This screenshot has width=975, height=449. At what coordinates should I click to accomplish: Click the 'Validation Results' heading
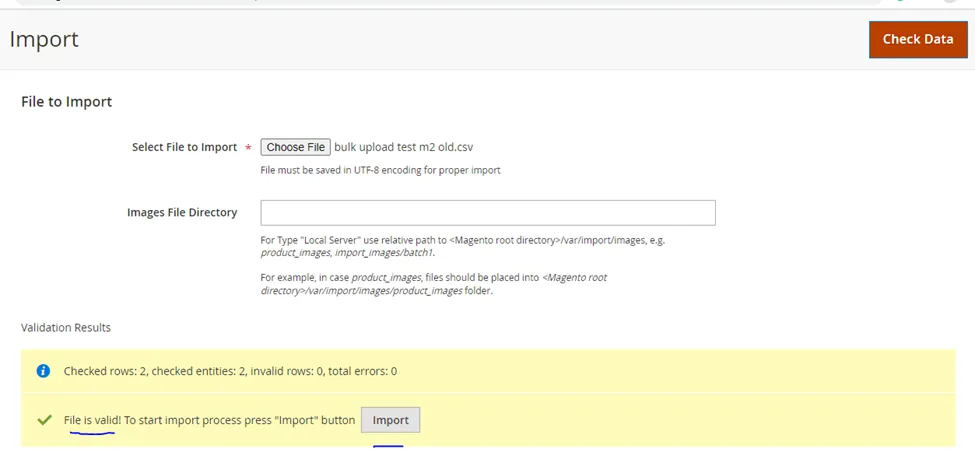coord(66,327)
